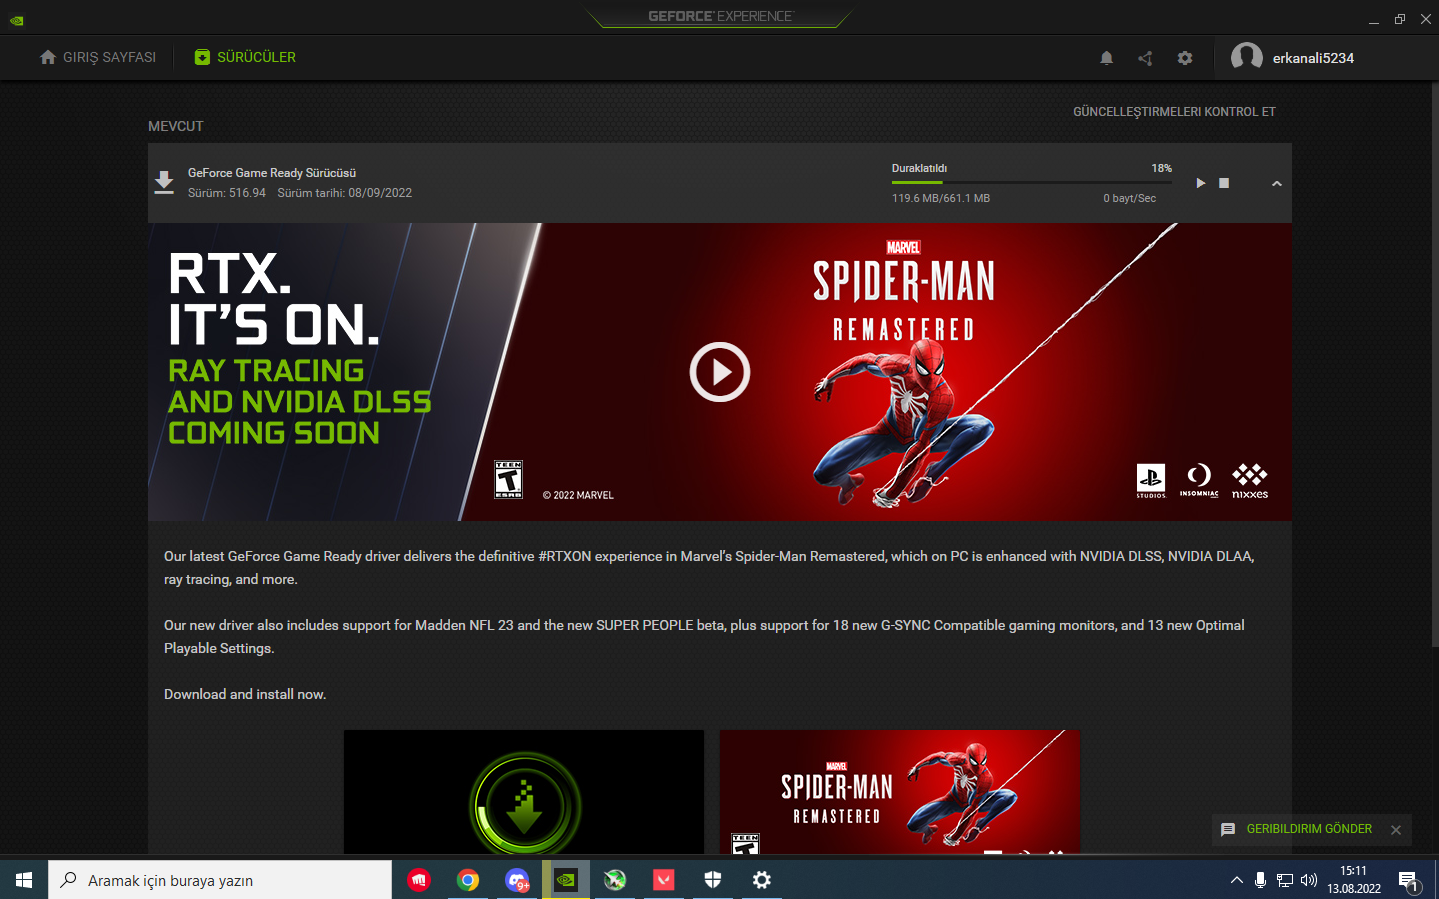Viewport: 1439px width, 899px height.
Task: Open the volume control in system tray
Action: coord(1309,880)
